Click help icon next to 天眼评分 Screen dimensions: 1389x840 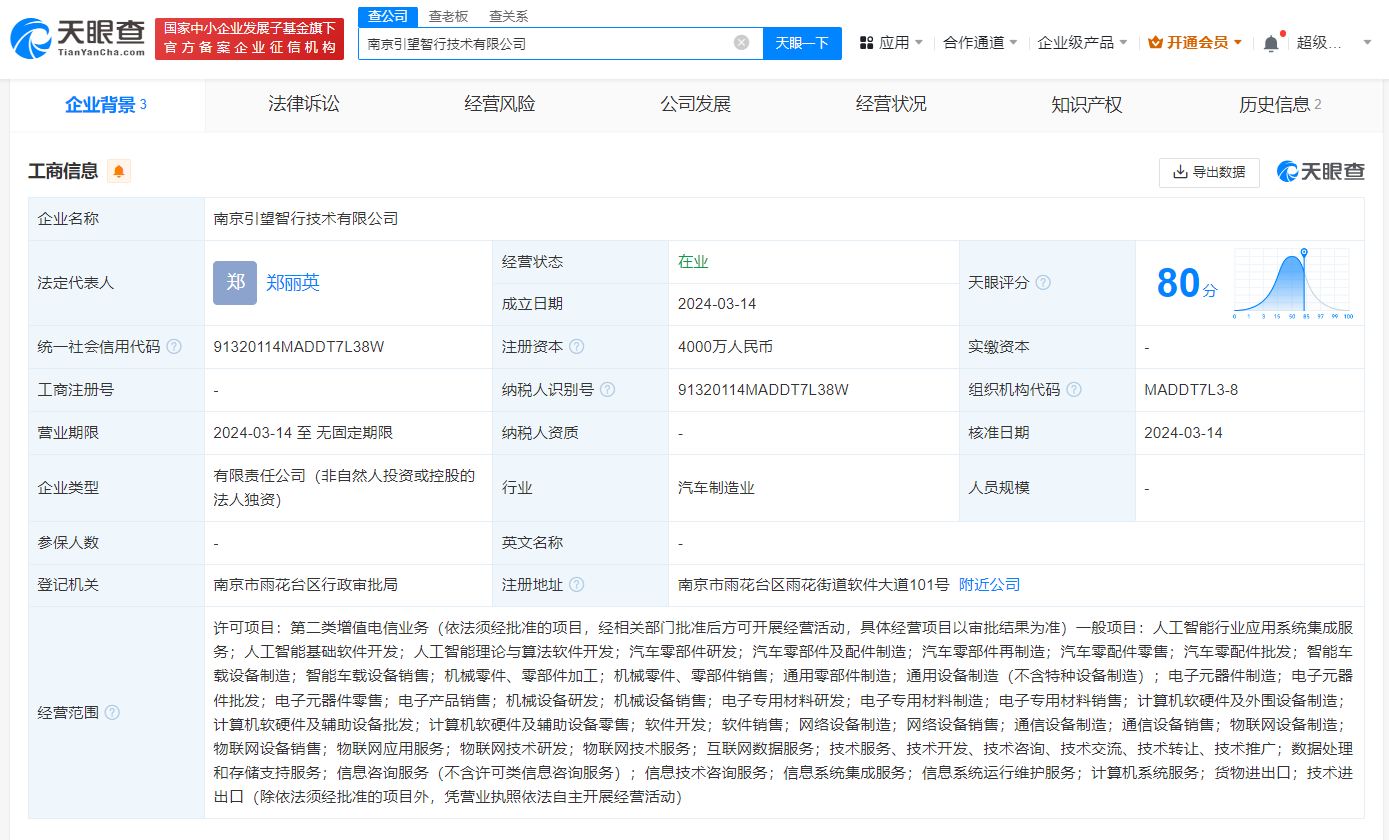coord(1043,283)
